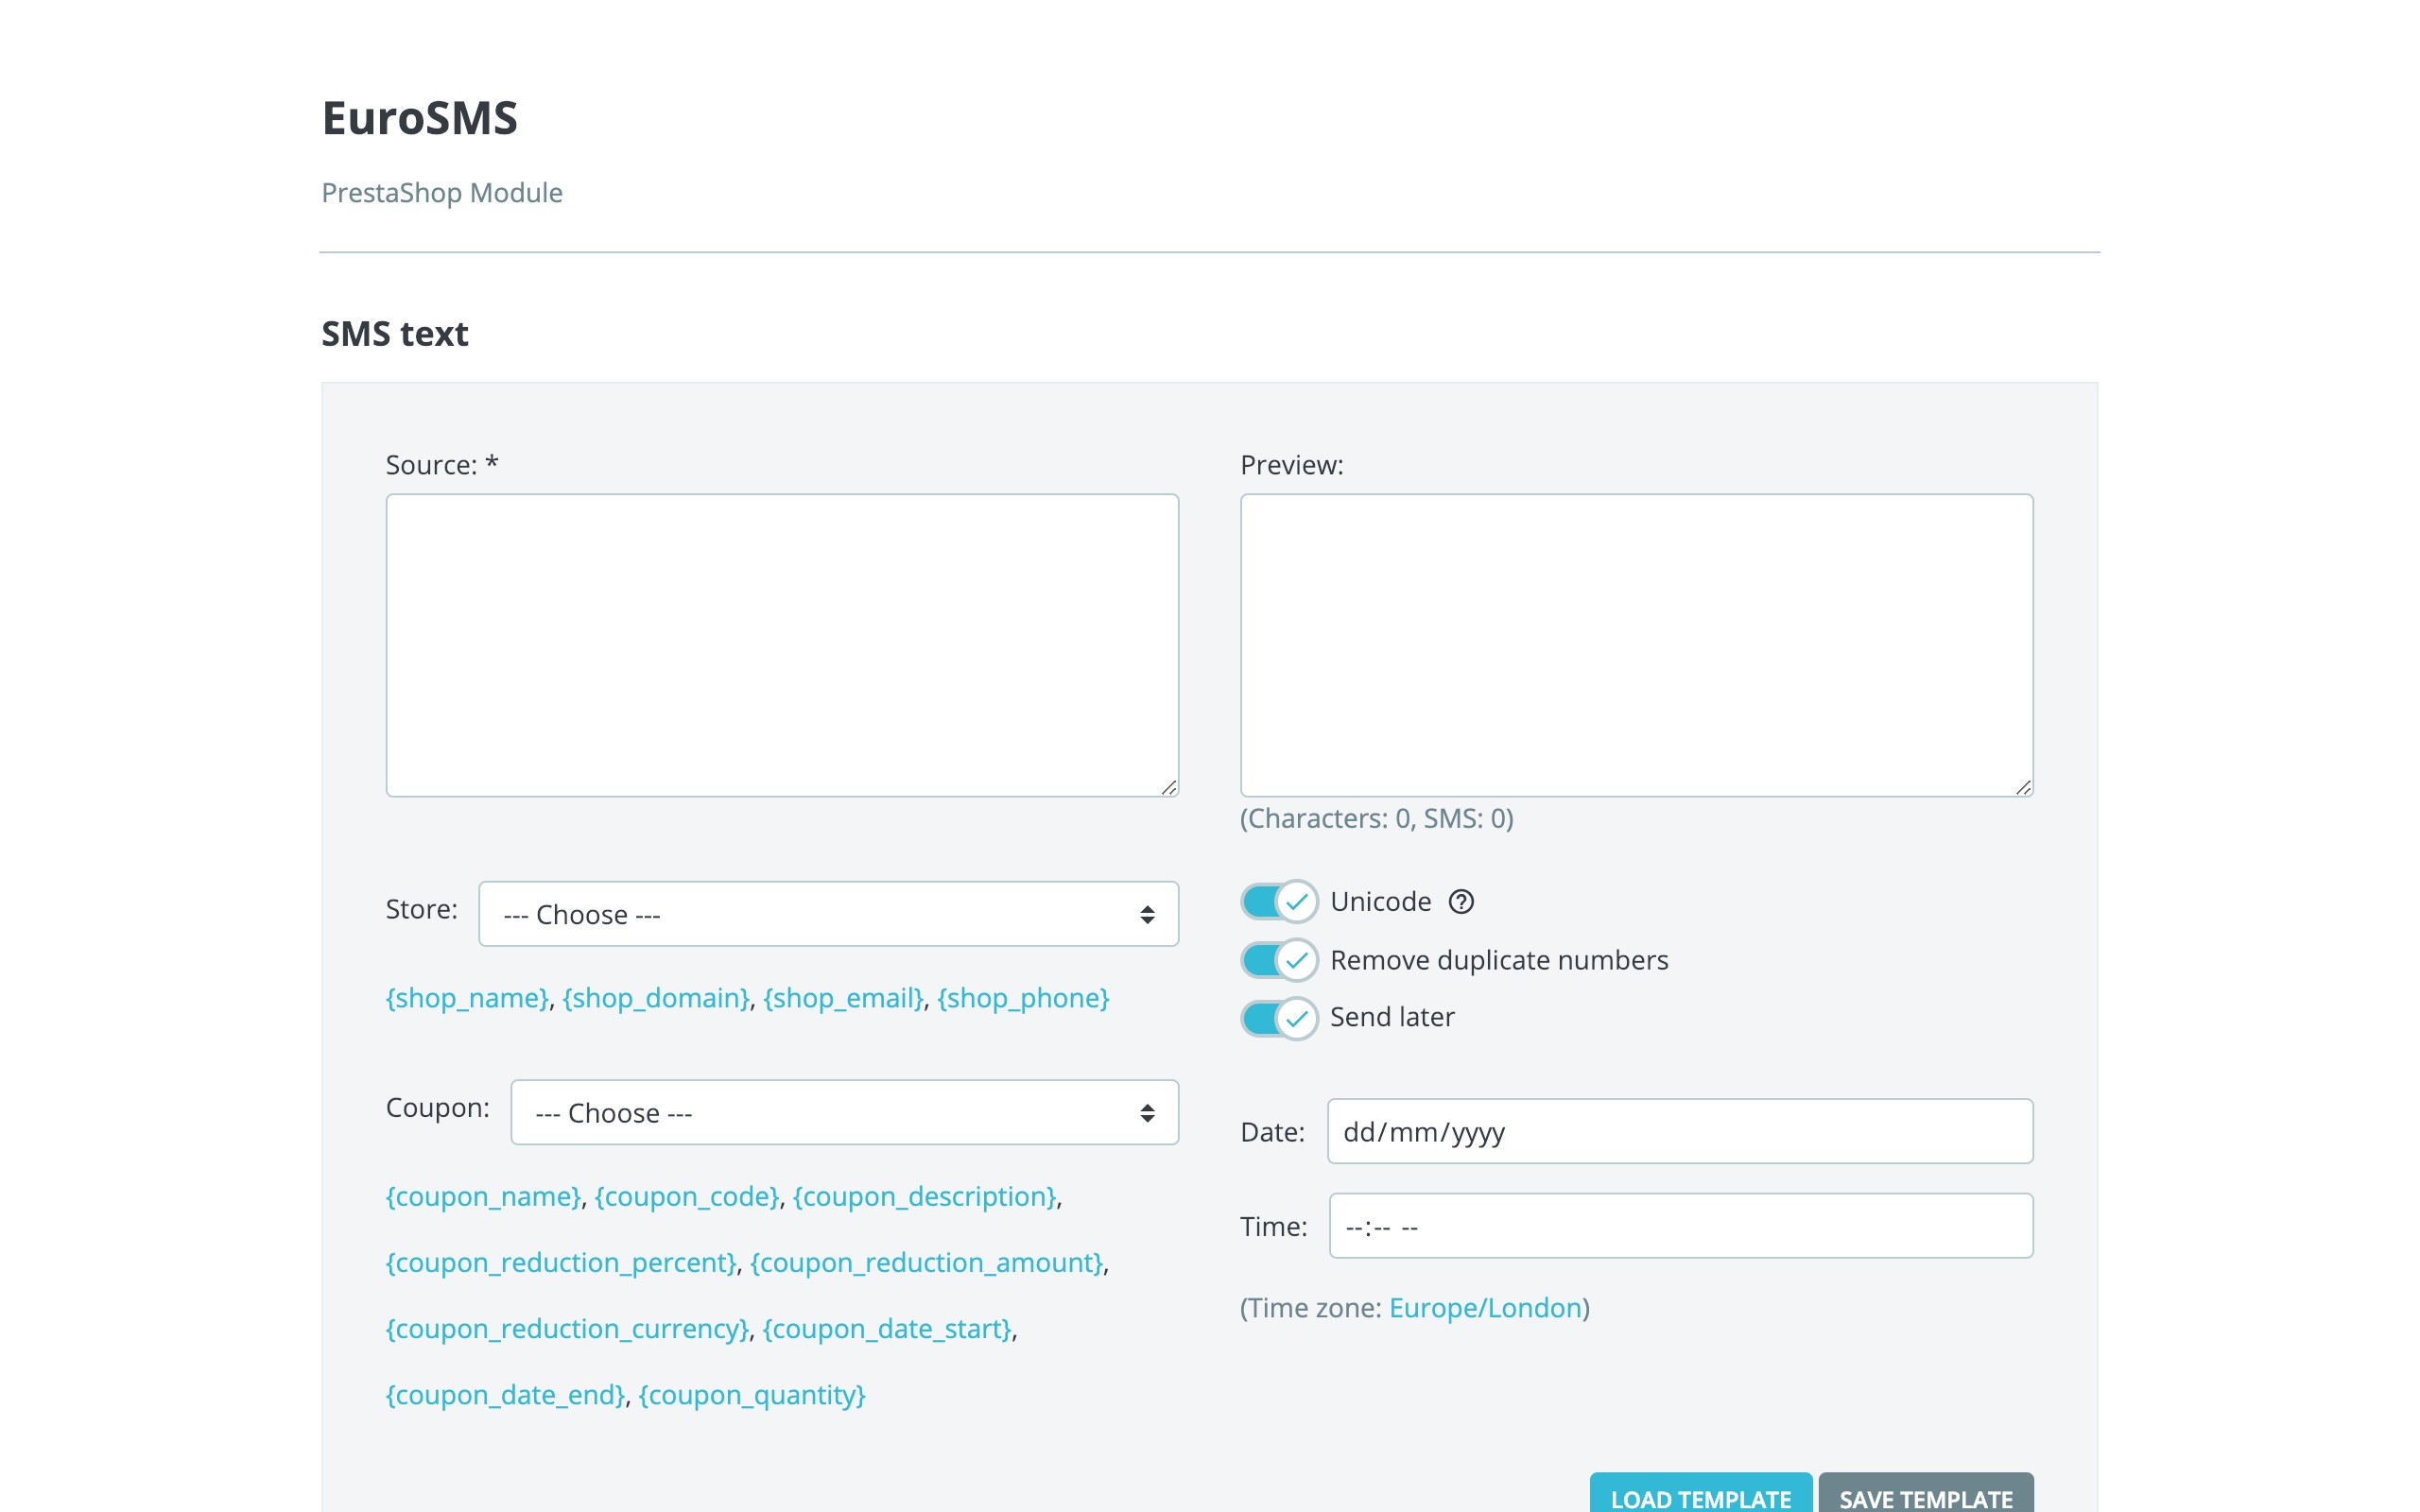2420x1512 pixels.
Task: Open the Store dropdown
Action: (828, 914)
